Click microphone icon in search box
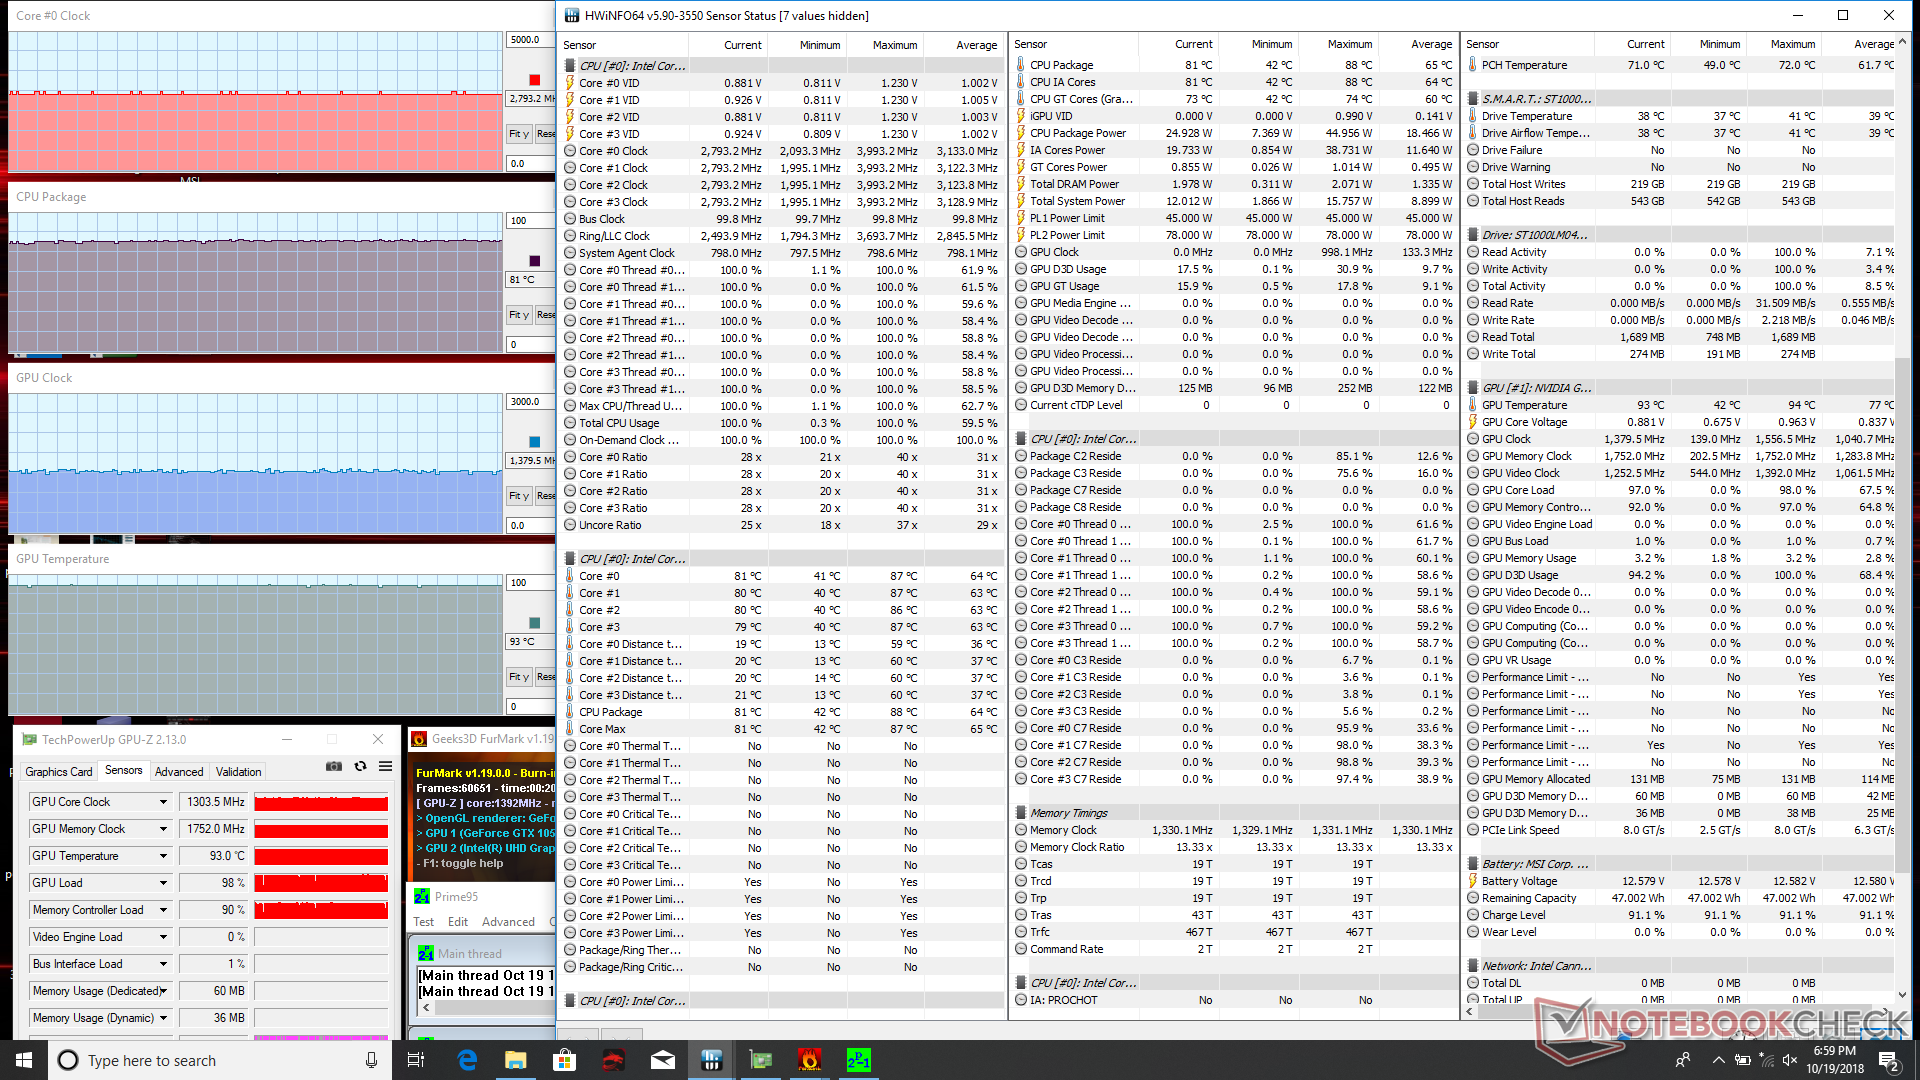Screen dimensions: 1920x1080 coord(371,1060)
